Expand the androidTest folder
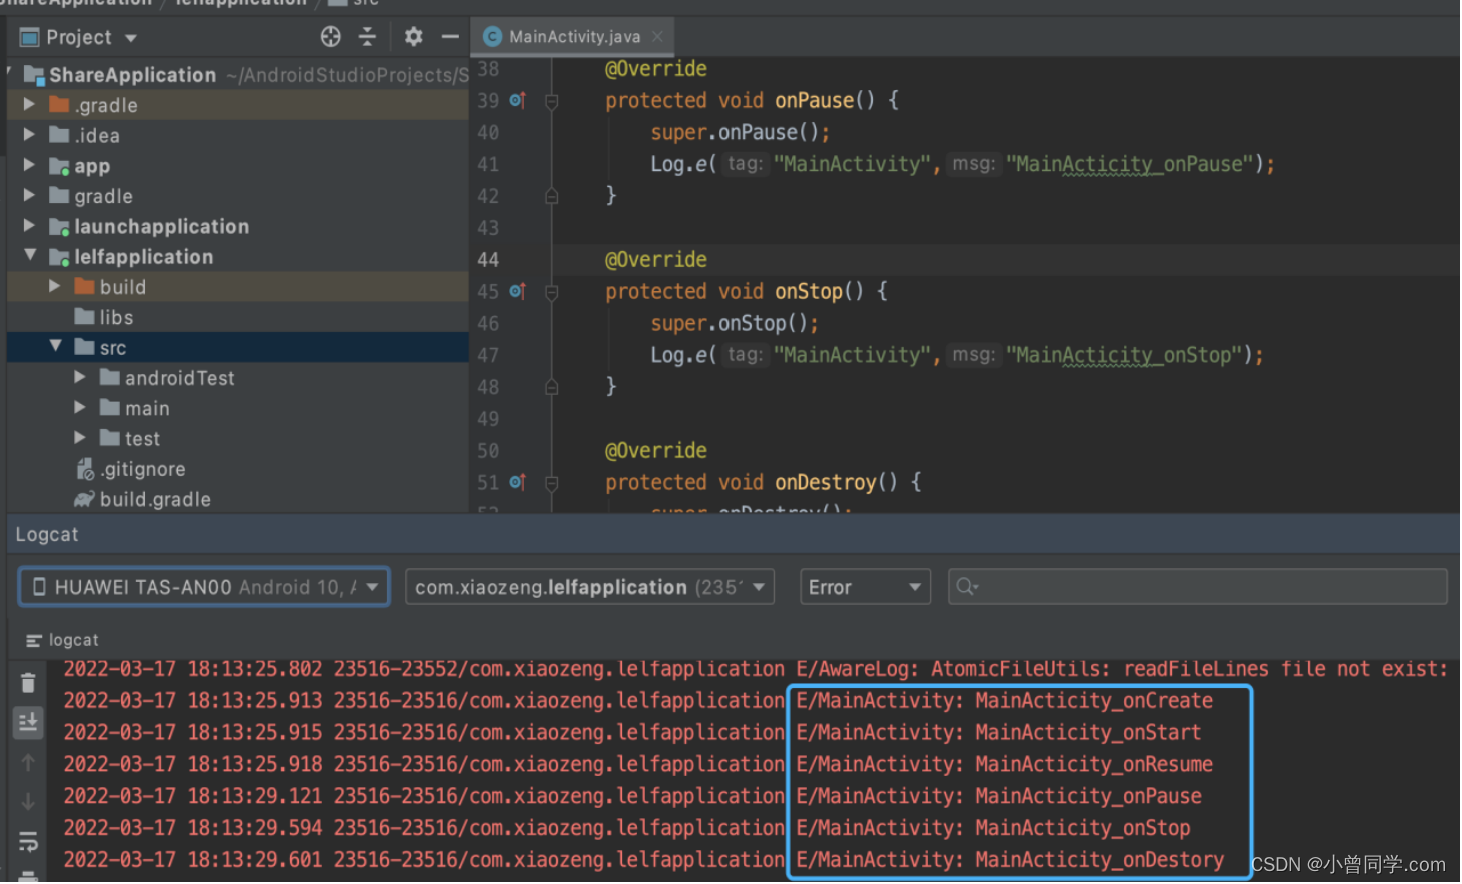The width and height of the screenshot is (1462, 884). [79, 377]
